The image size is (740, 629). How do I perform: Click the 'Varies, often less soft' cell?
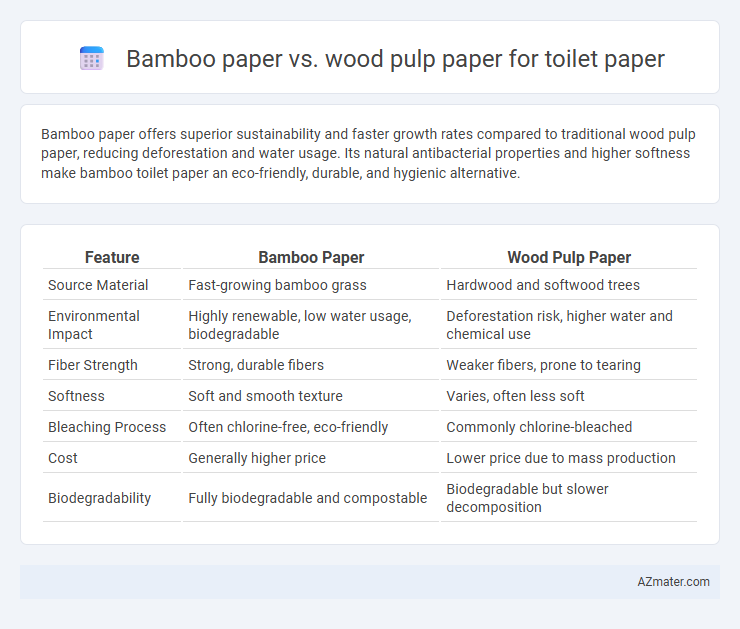pos(569,396)
